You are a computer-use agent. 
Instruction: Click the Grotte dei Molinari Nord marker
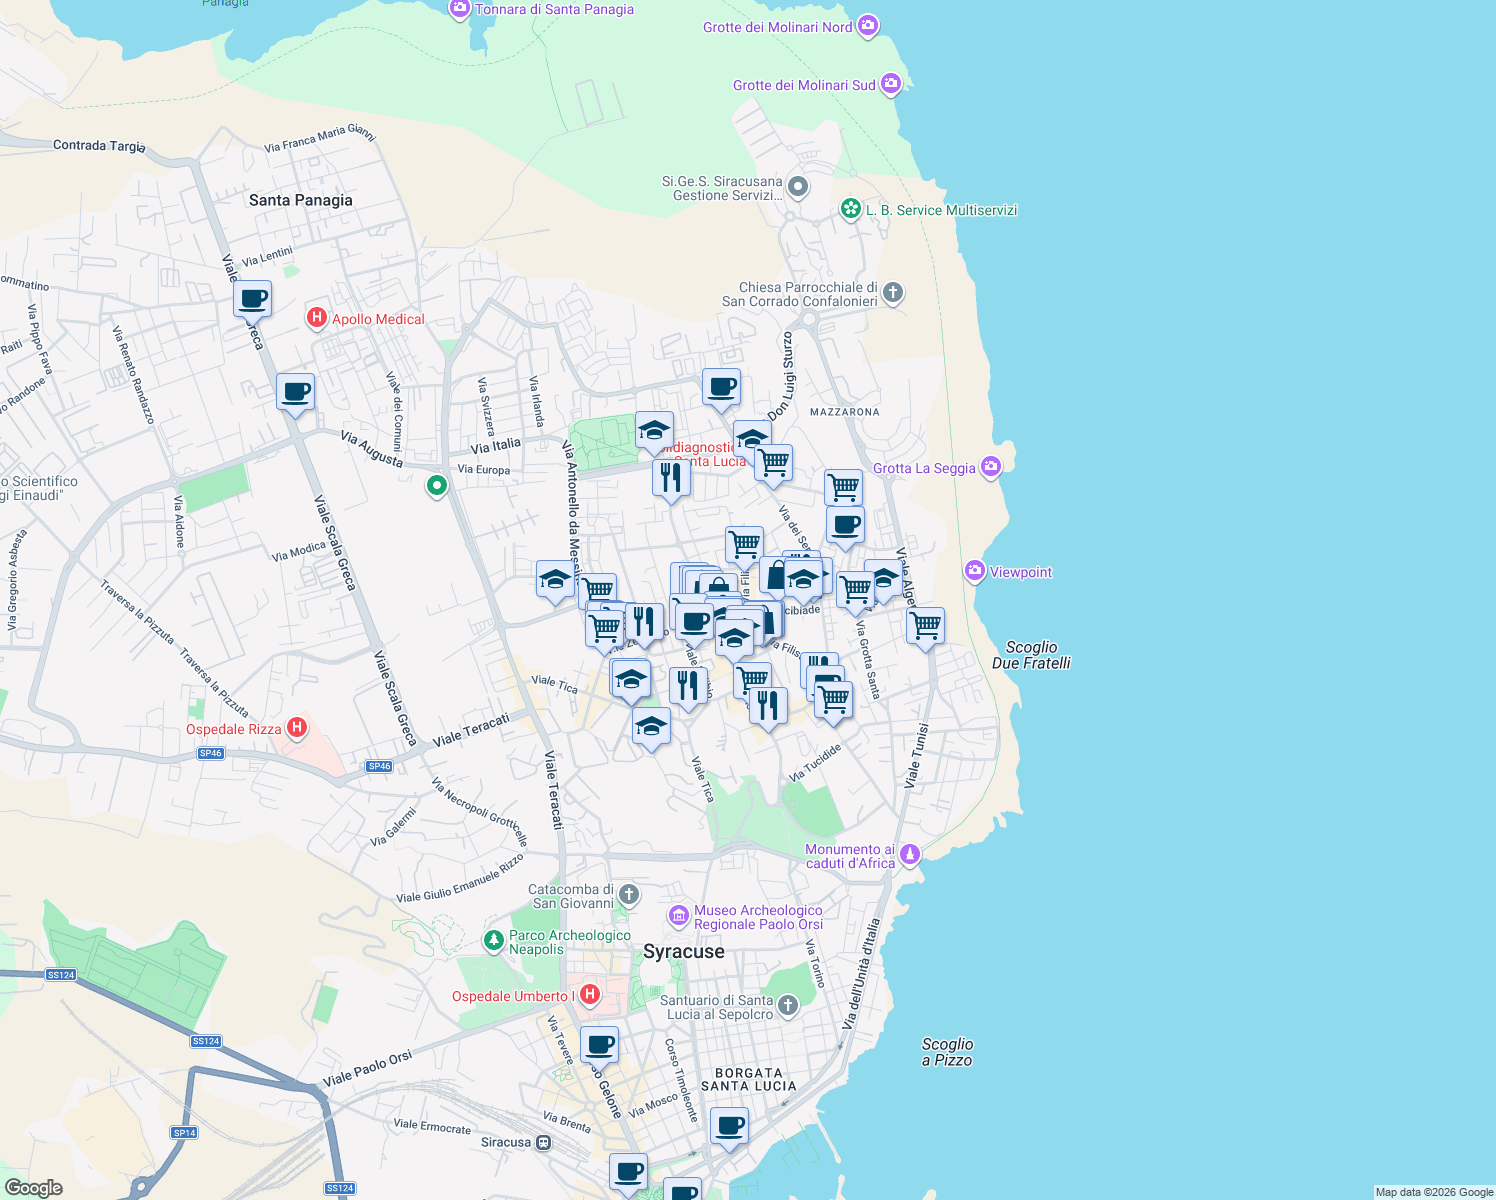[866, 27]
